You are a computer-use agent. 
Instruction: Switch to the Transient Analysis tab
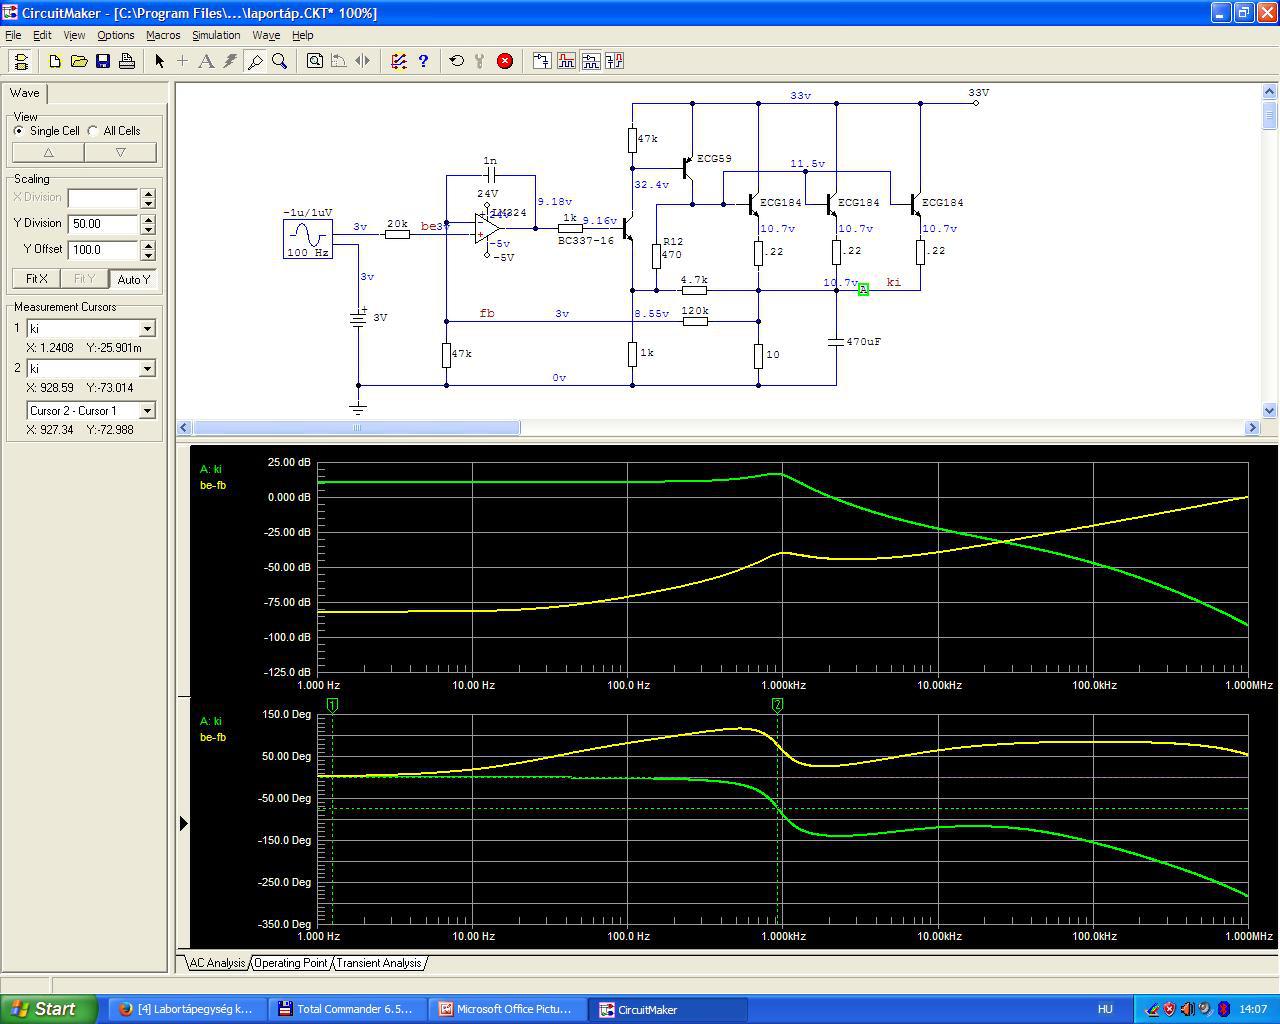[378, 963]
